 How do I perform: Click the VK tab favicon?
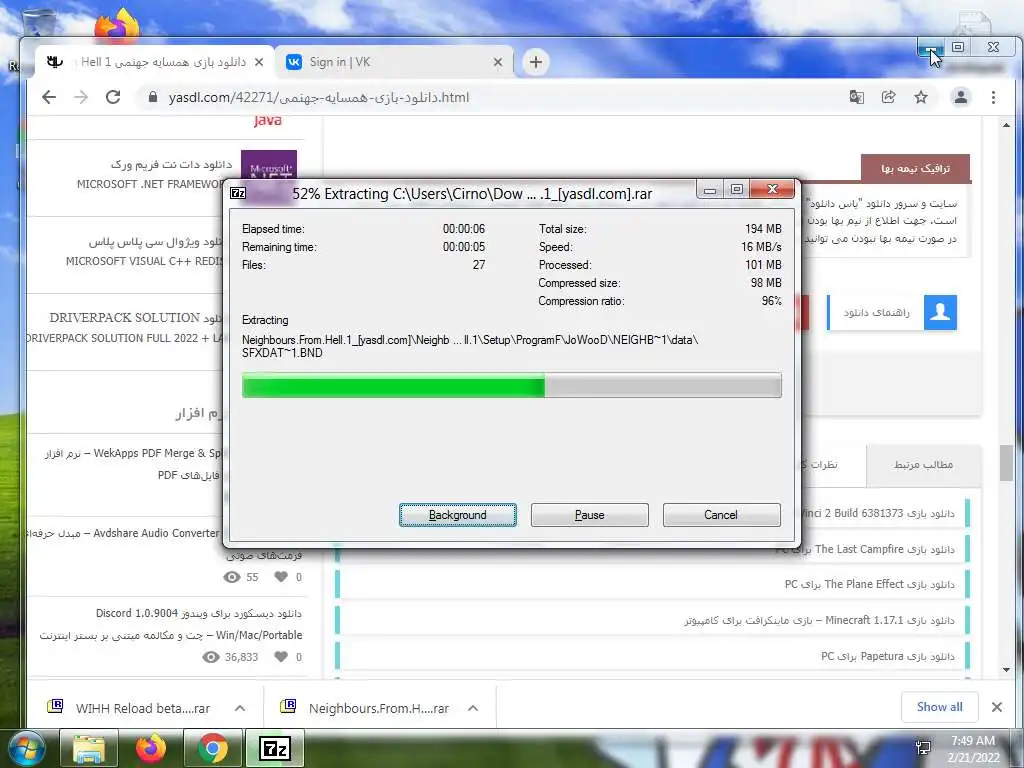[294, 62]
